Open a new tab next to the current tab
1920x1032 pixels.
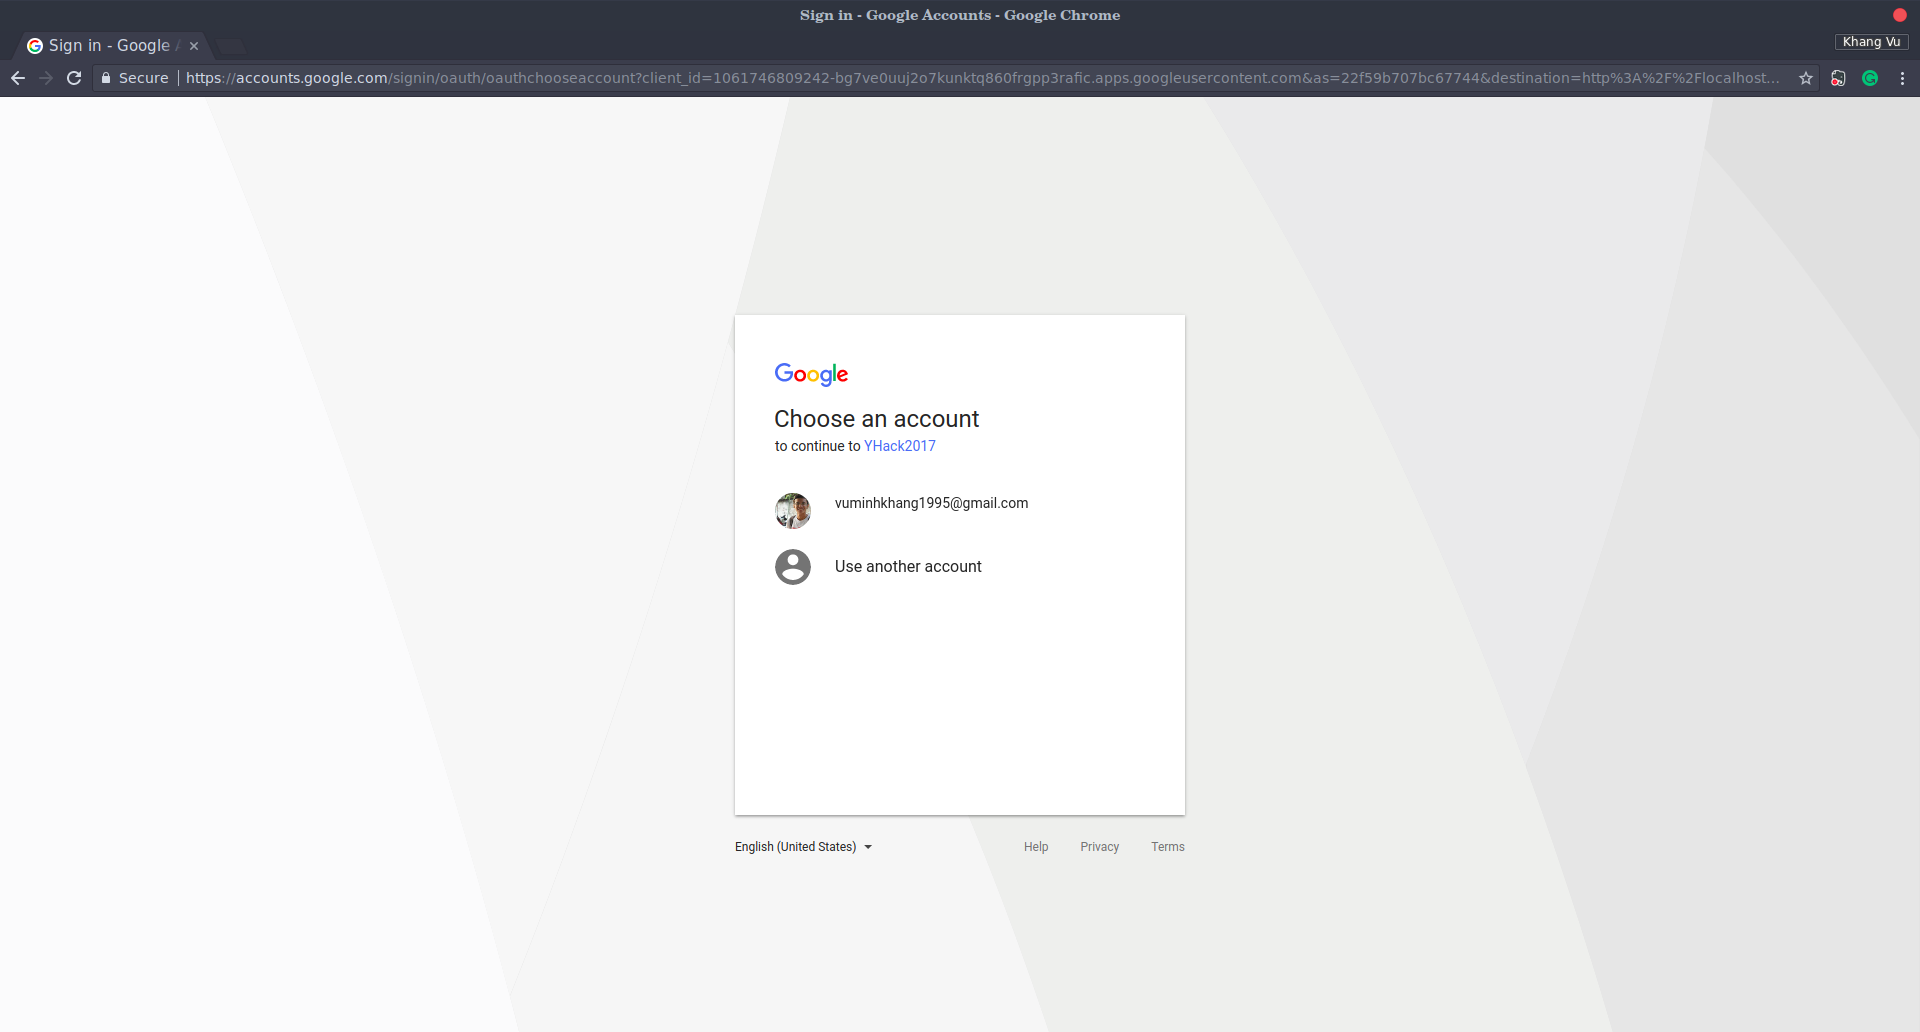coord(231,46)
